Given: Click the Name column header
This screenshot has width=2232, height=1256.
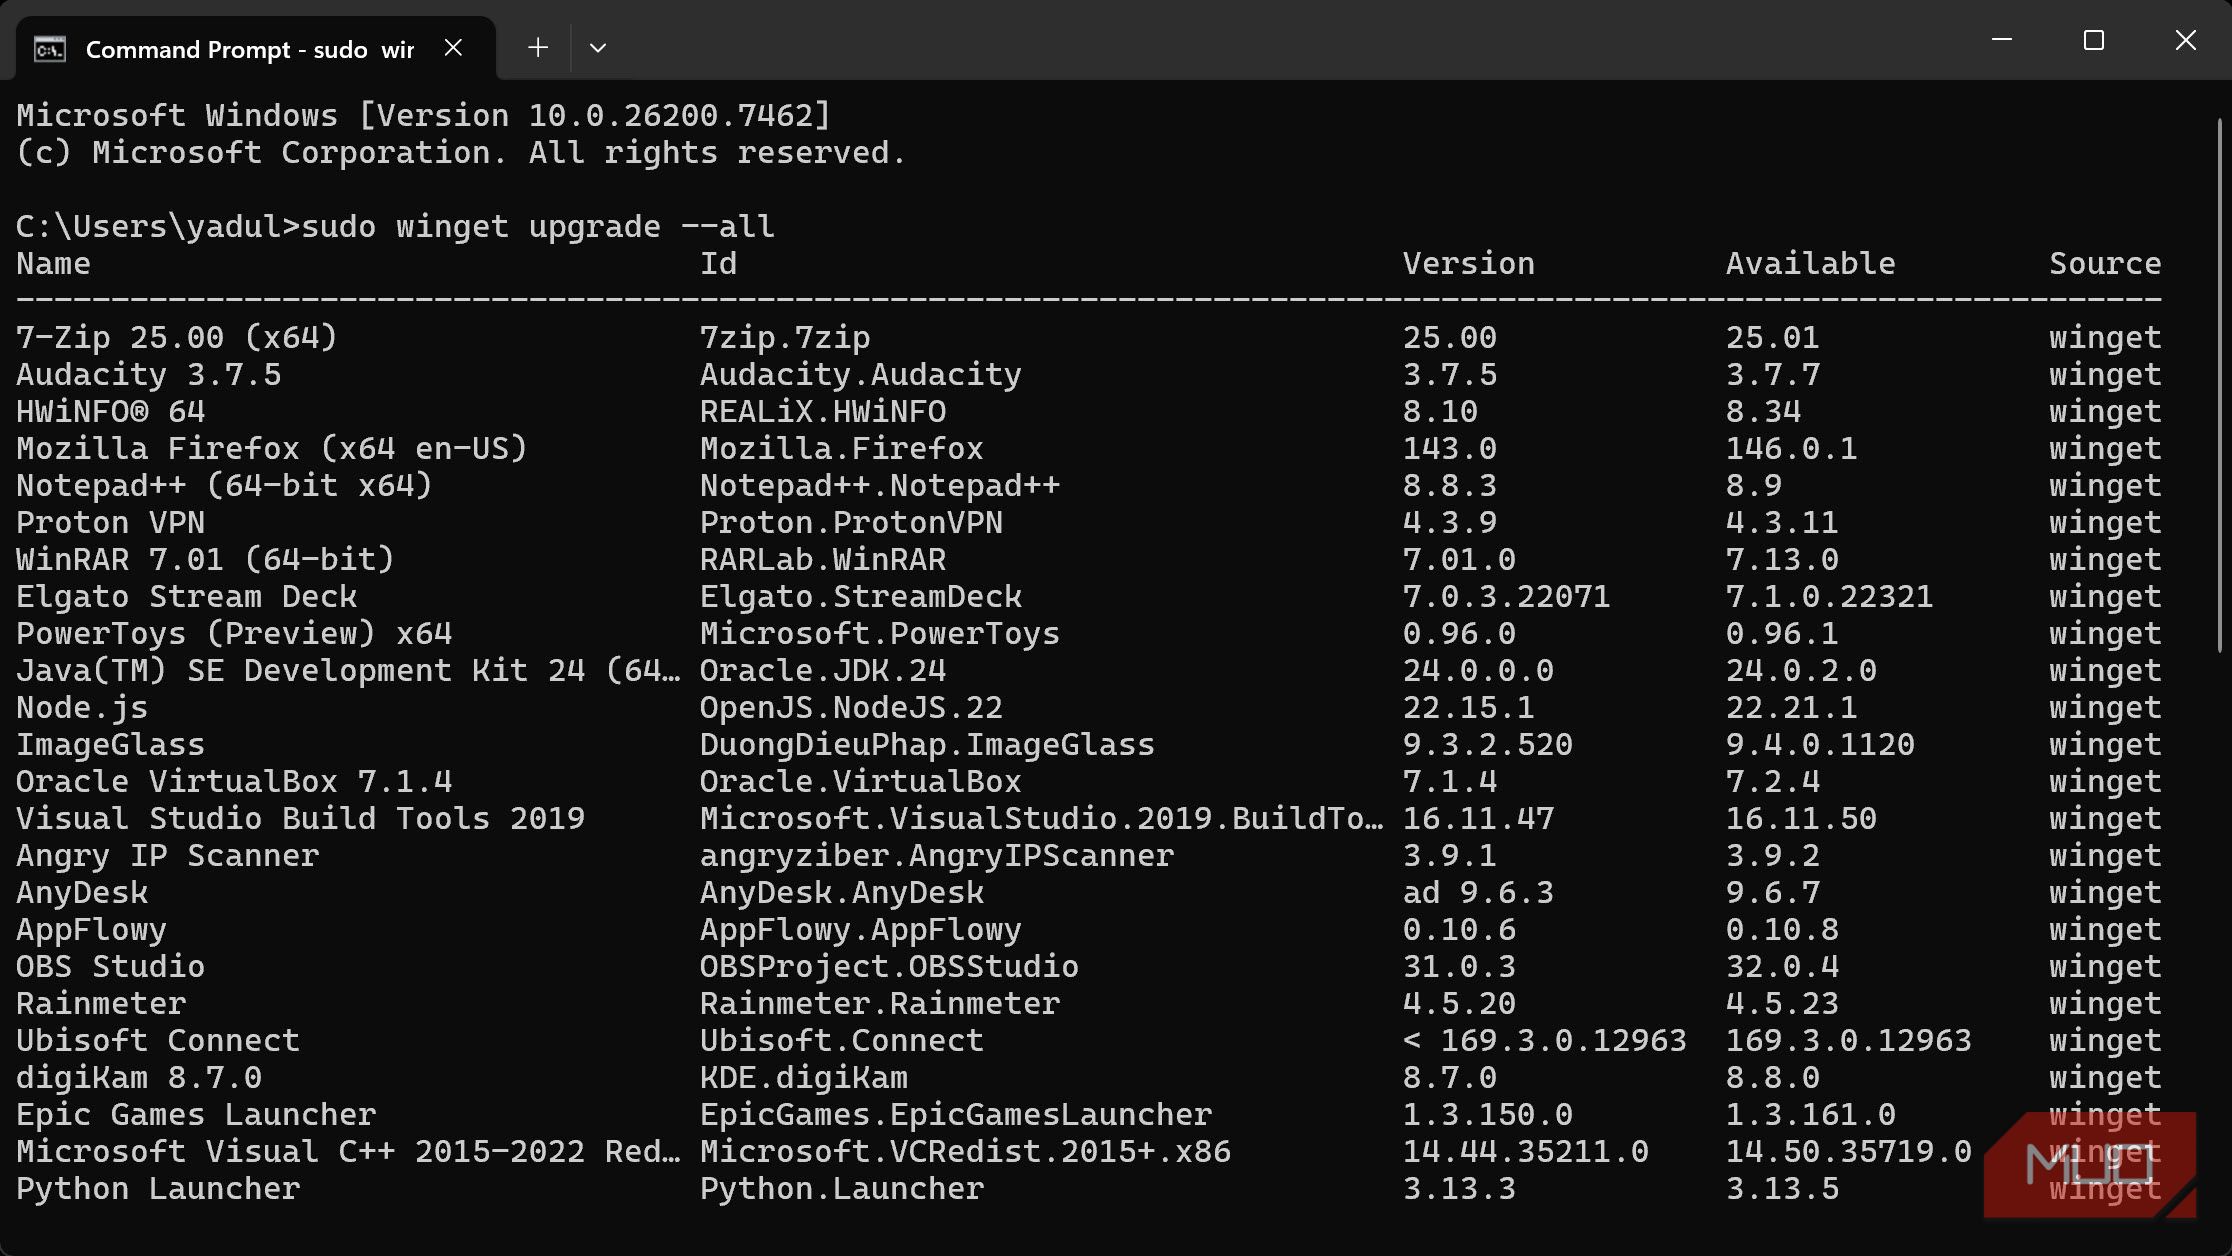Looking at the screenshot, I should click(x=53, y=264).
